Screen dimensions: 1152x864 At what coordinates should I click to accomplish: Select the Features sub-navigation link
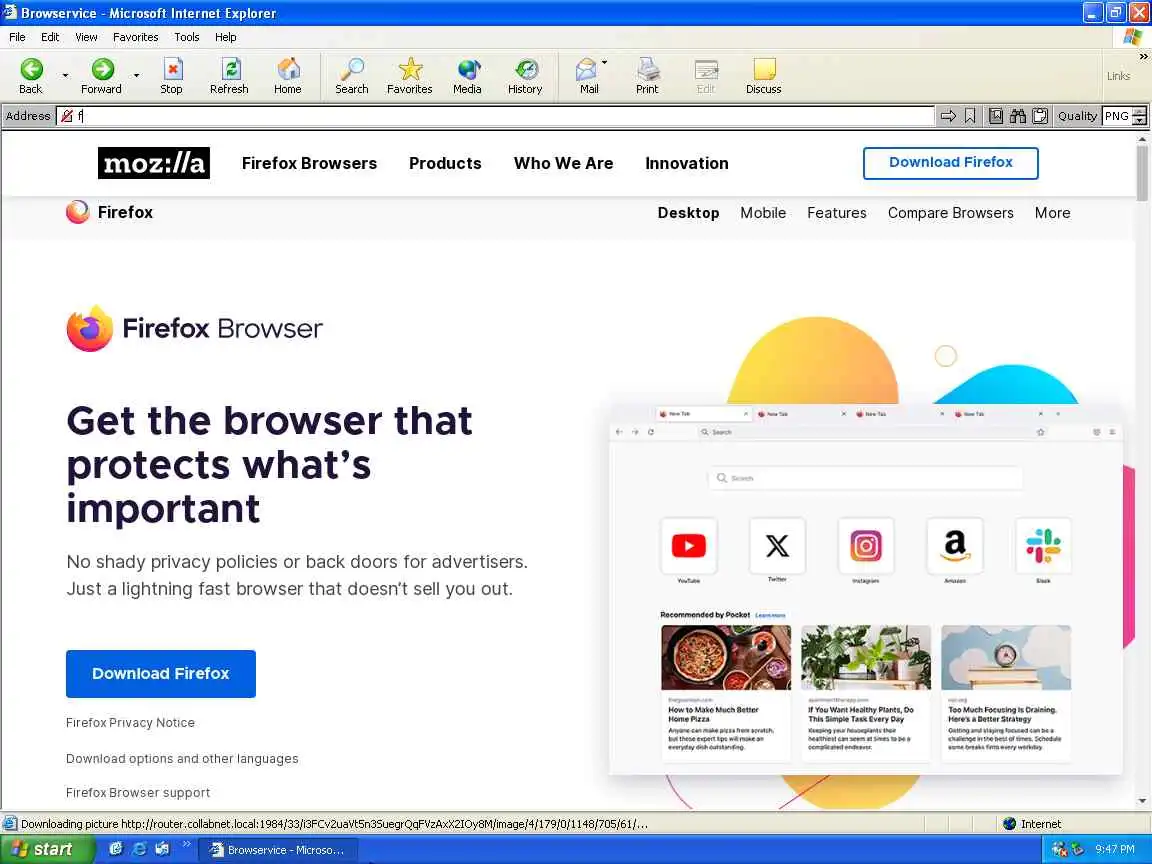pos(837,213)
